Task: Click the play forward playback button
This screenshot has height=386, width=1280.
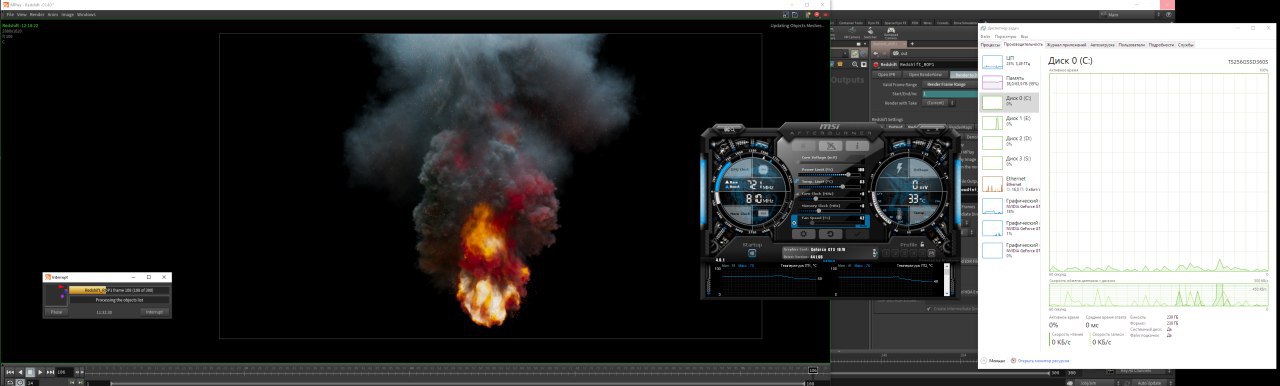Action: [x=40, y=372]
